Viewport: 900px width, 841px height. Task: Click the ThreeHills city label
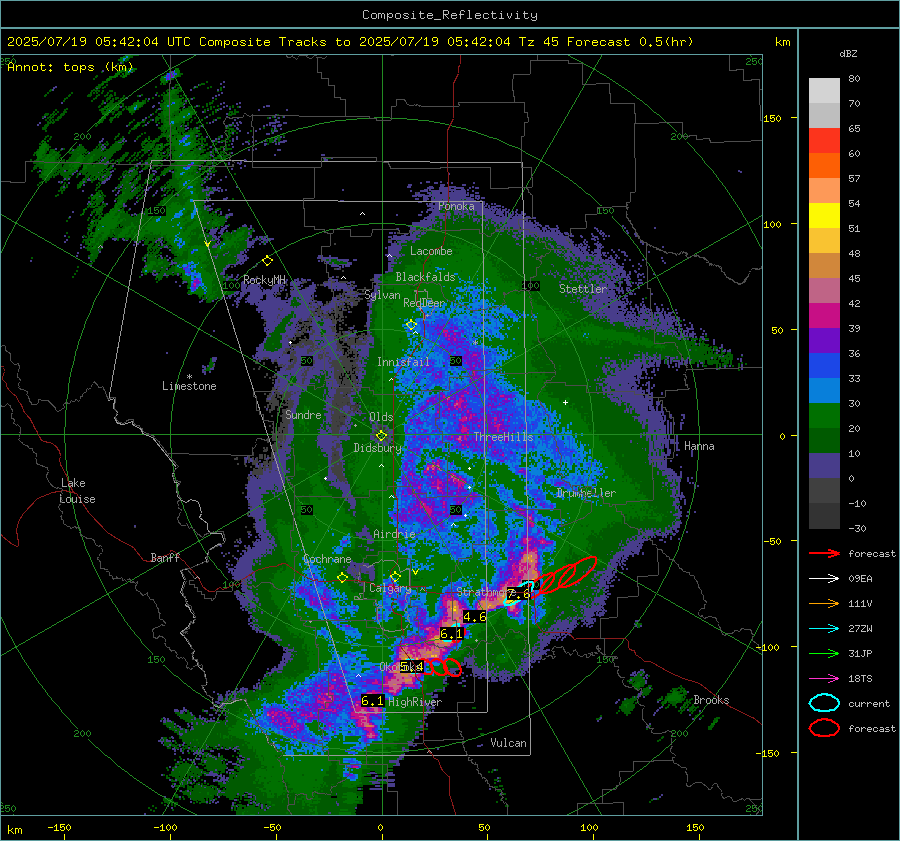[x=503, y=437]
